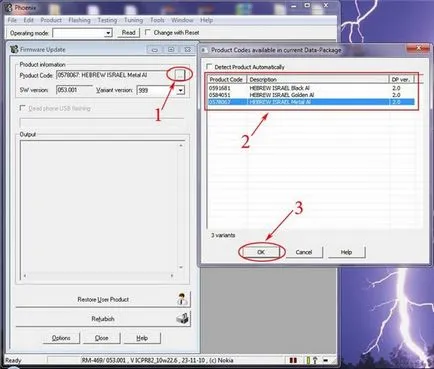Maximize the Firmware Update window
Screen dimensions: 434x369
click(171, 50)
